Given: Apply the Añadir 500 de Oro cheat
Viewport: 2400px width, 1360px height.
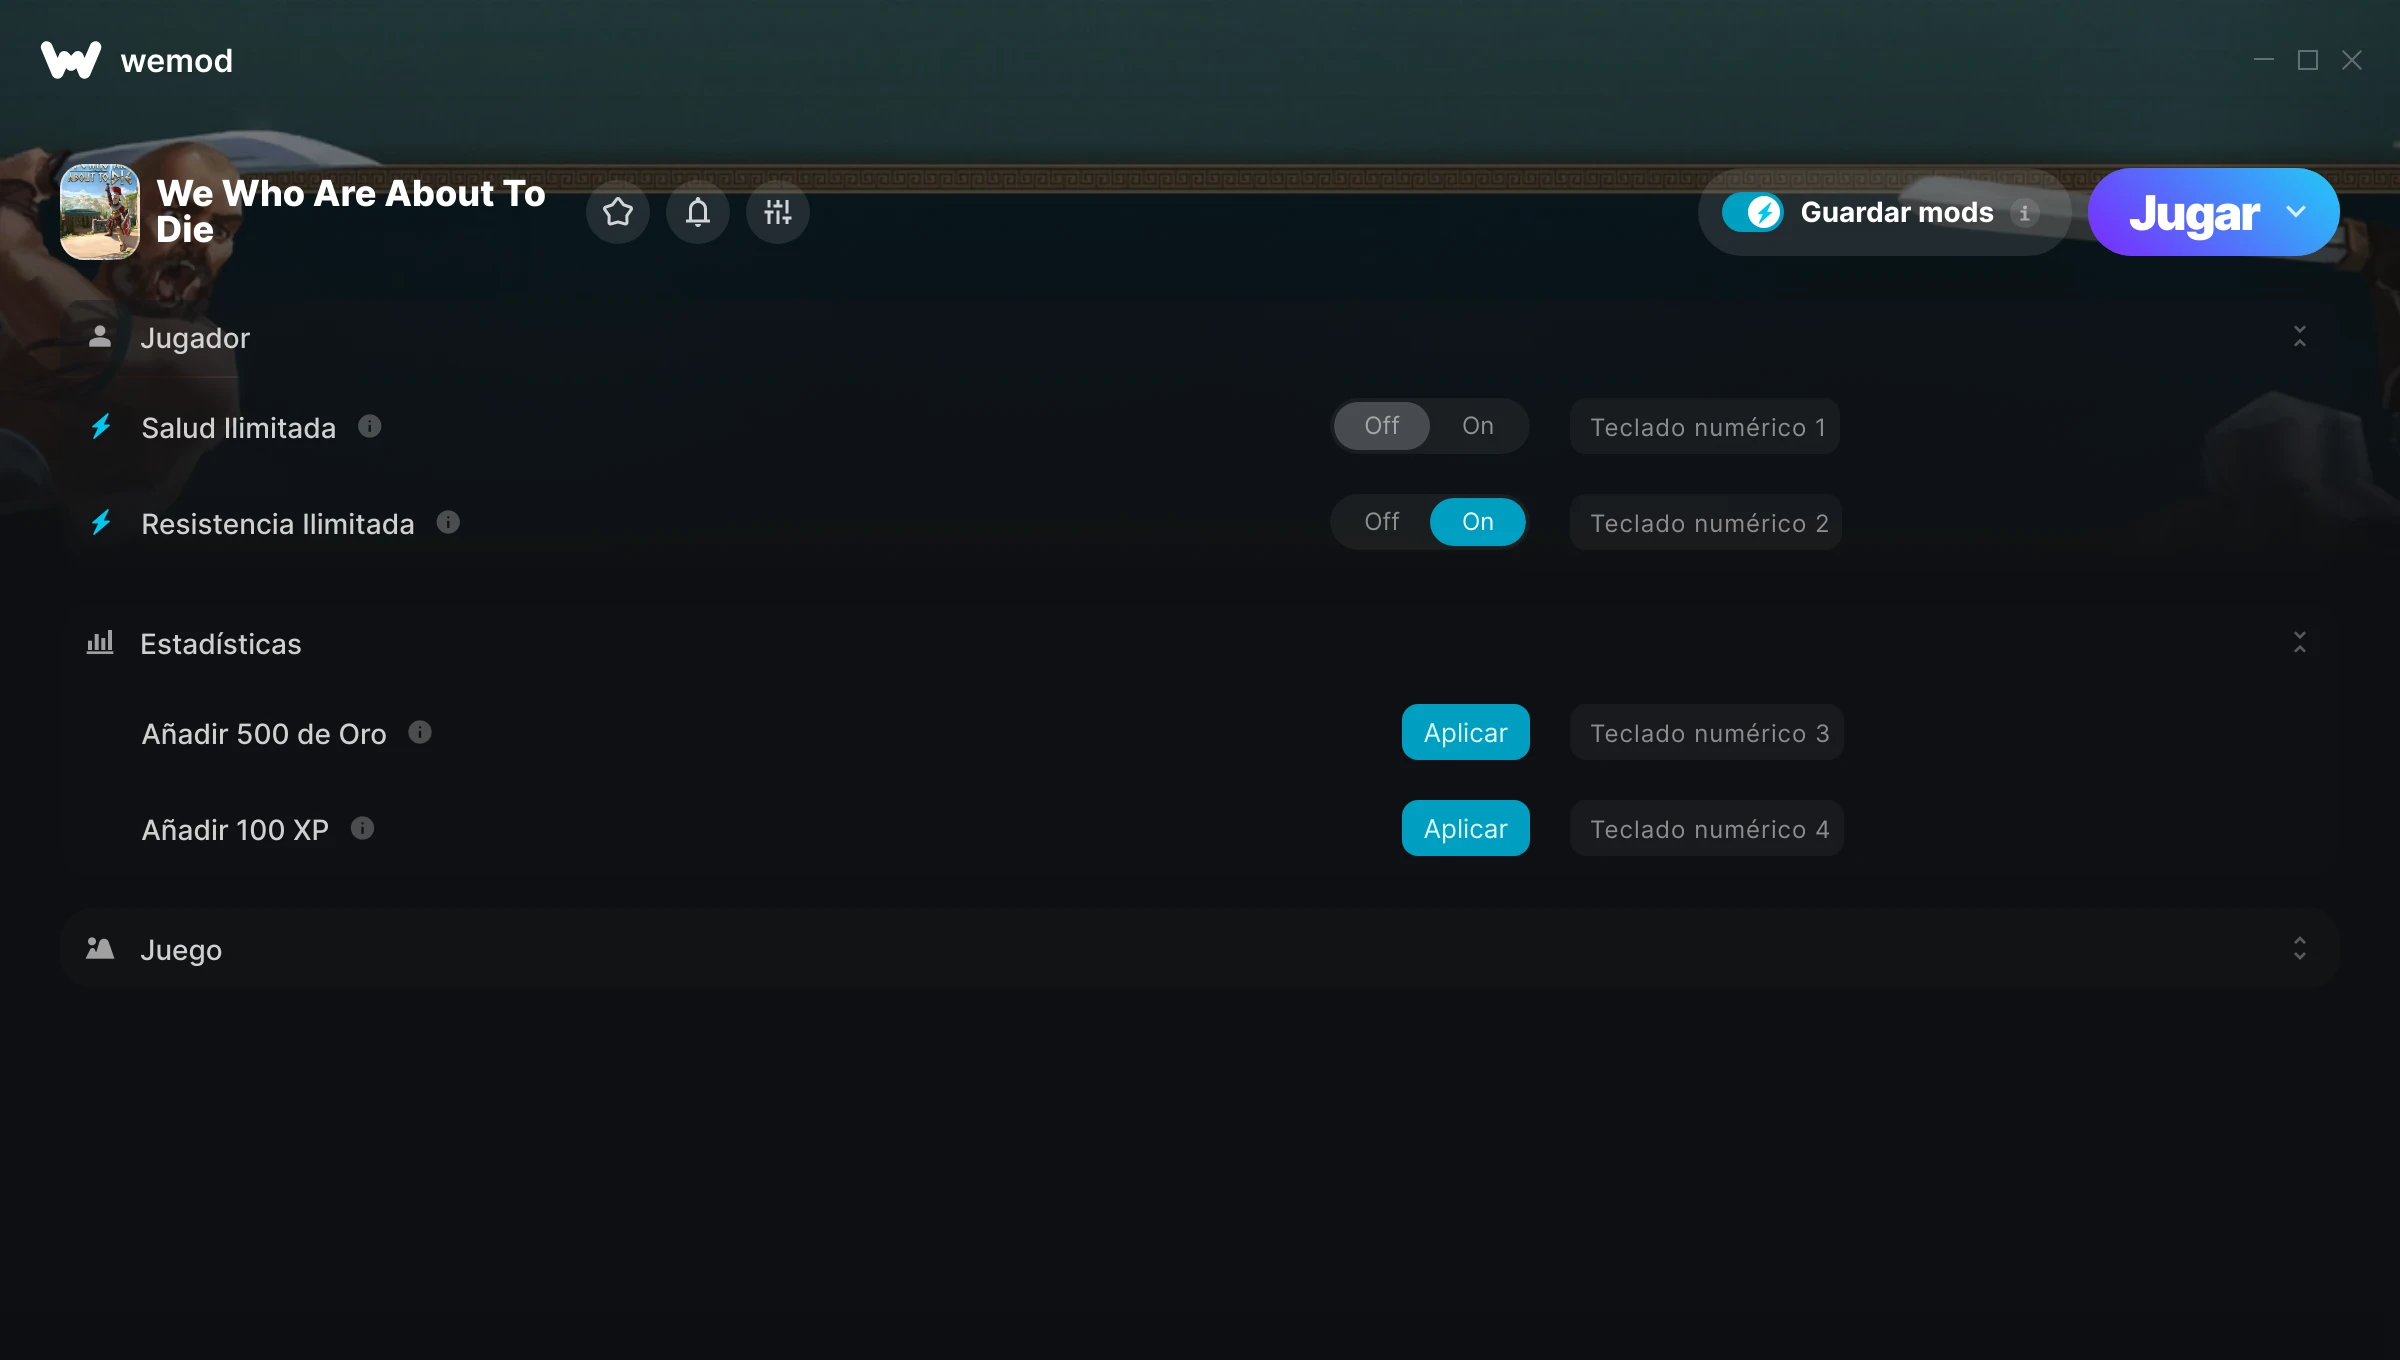Looking at the screenshot, I should click(1465, 733).
